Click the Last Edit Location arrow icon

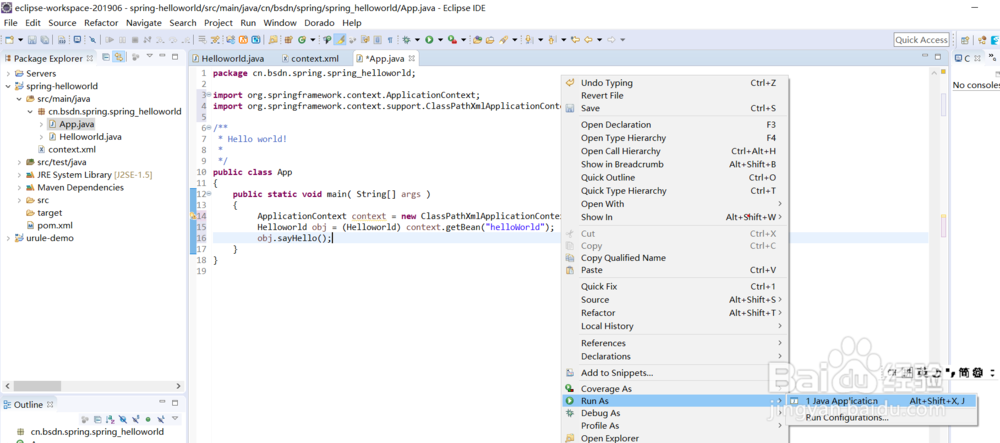pos(575,40)
